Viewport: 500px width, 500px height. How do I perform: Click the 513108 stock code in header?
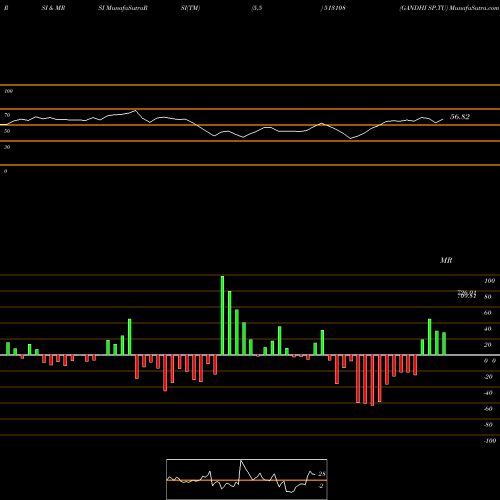point(334,8)
